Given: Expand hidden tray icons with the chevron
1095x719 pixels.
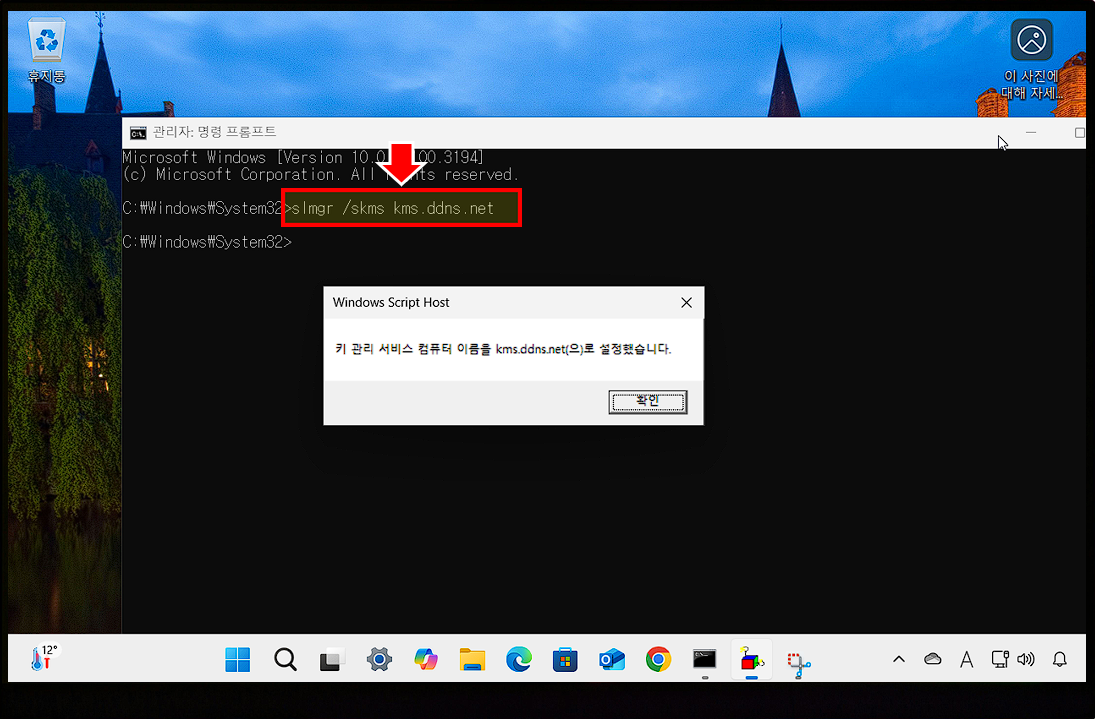Looking at the screenshot, I should (x=898, y=659).
